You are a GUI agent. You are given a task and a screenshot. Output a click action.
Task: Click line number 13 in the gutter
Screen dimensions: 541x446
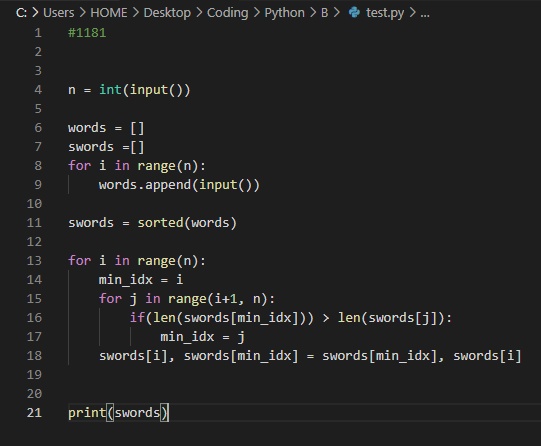click(x=34, y=260)
